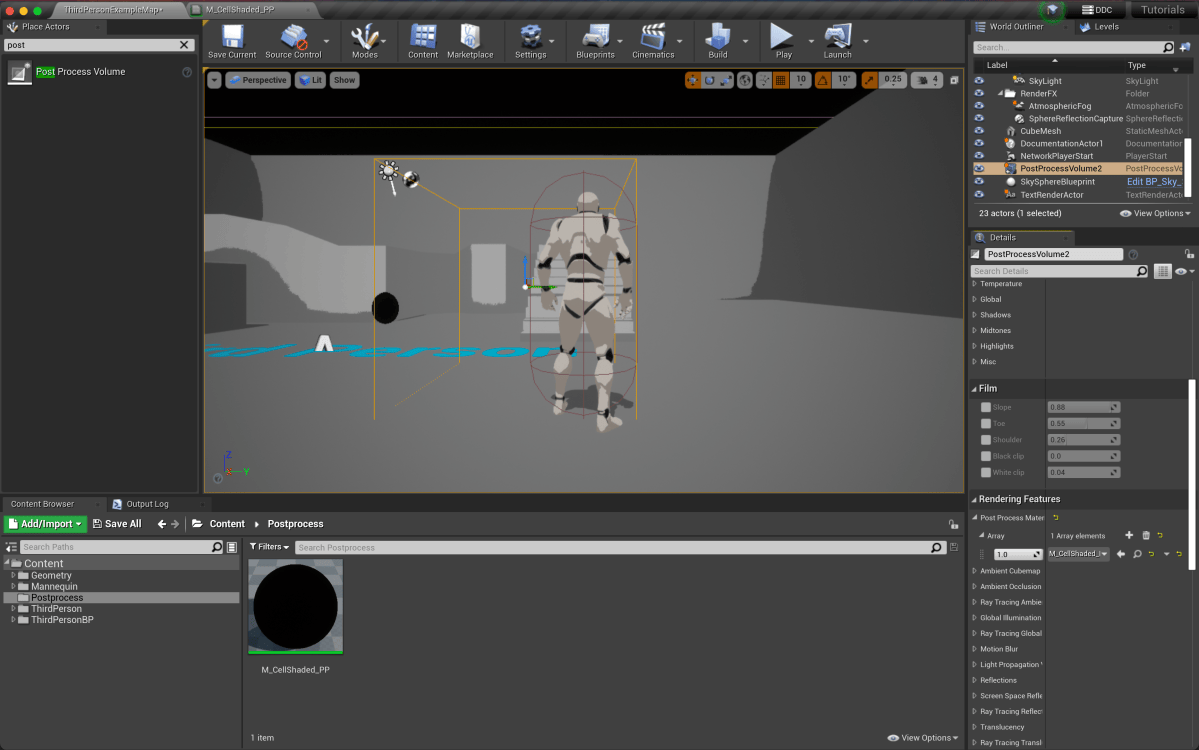Open the Perspective viewport type dropdown
The height and width of the screenshot is (750, 1199).
258,80
